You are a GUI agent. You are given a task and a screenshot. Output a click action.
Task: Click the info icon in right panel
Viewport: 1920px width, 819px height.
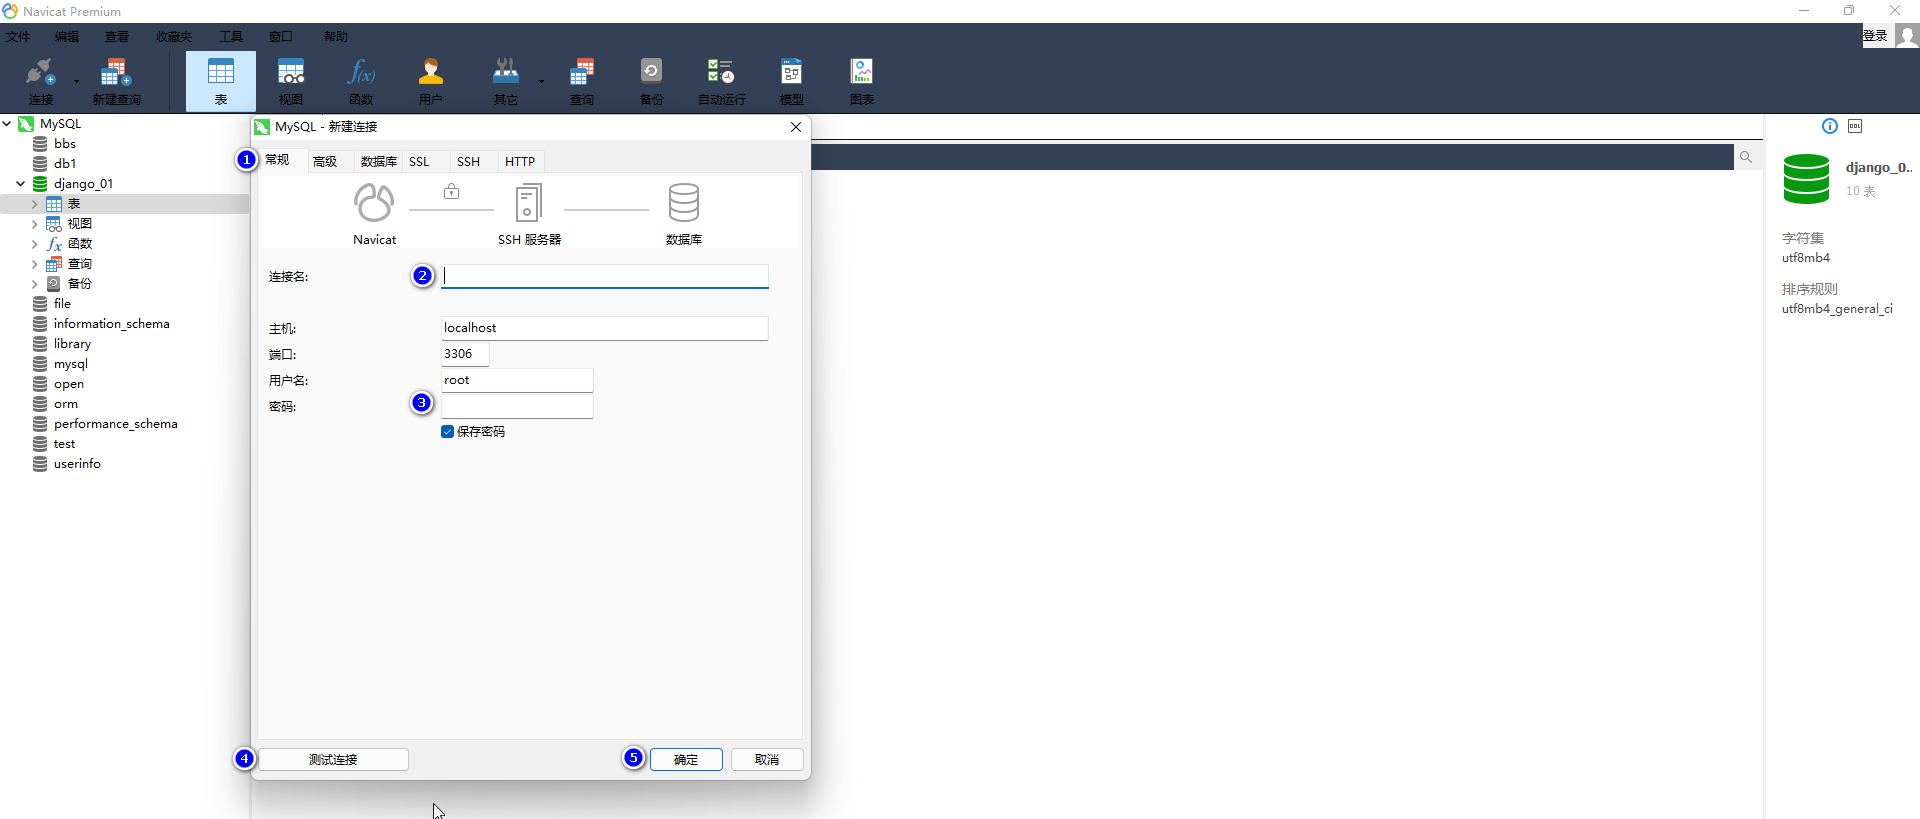[1830, 126]
